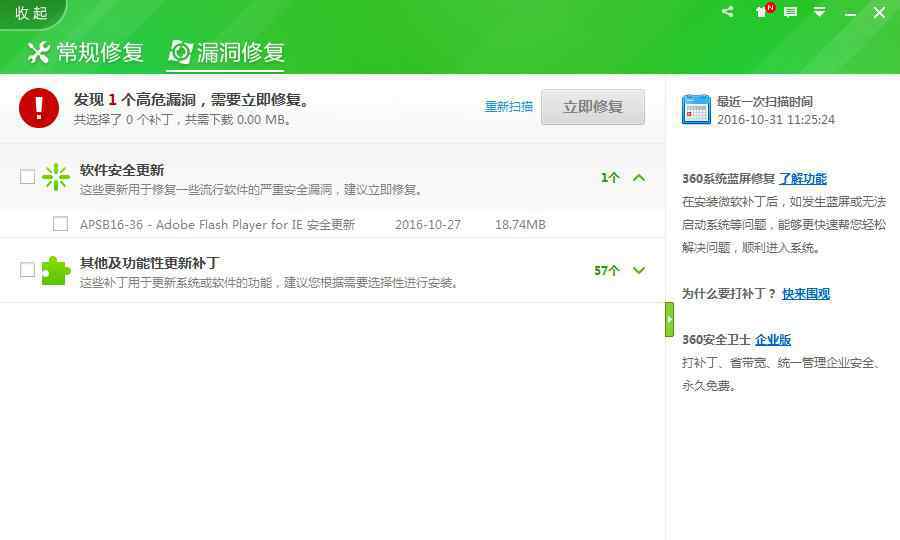Open 快来围观 link
The width and height of the screenshot is (900, 540).
point(806,294)
